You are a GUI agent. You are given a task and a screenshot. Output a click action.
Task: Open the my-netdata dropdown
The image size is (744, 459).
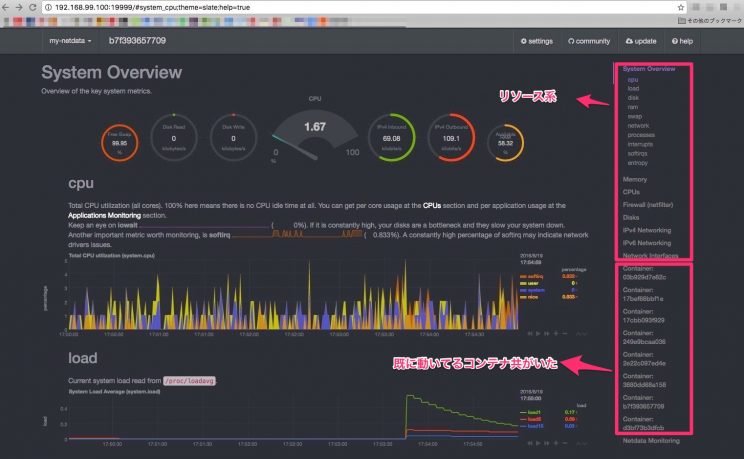(70, 41)
